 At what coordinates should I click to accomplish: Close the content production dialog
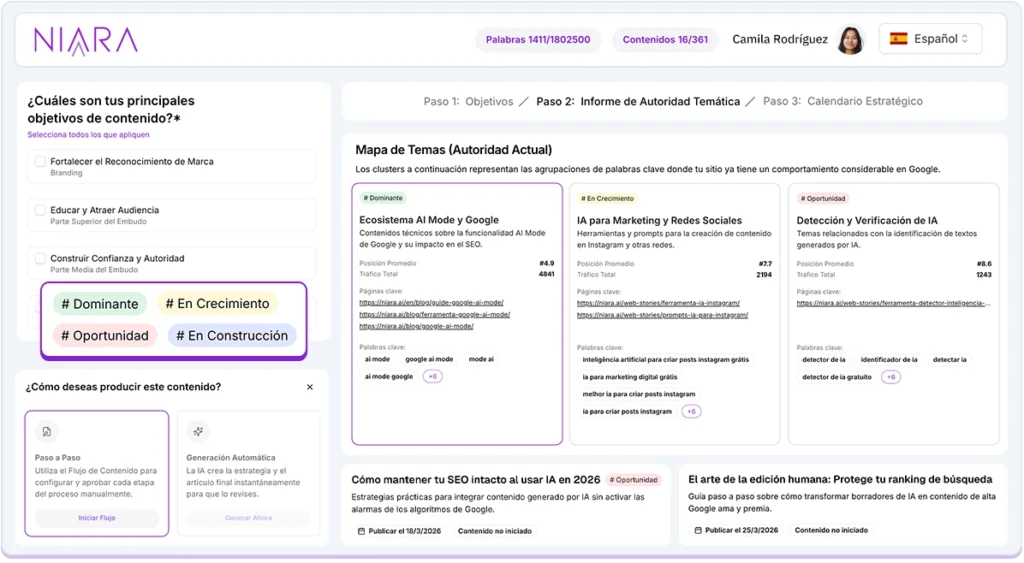click(x=310, y=387)
